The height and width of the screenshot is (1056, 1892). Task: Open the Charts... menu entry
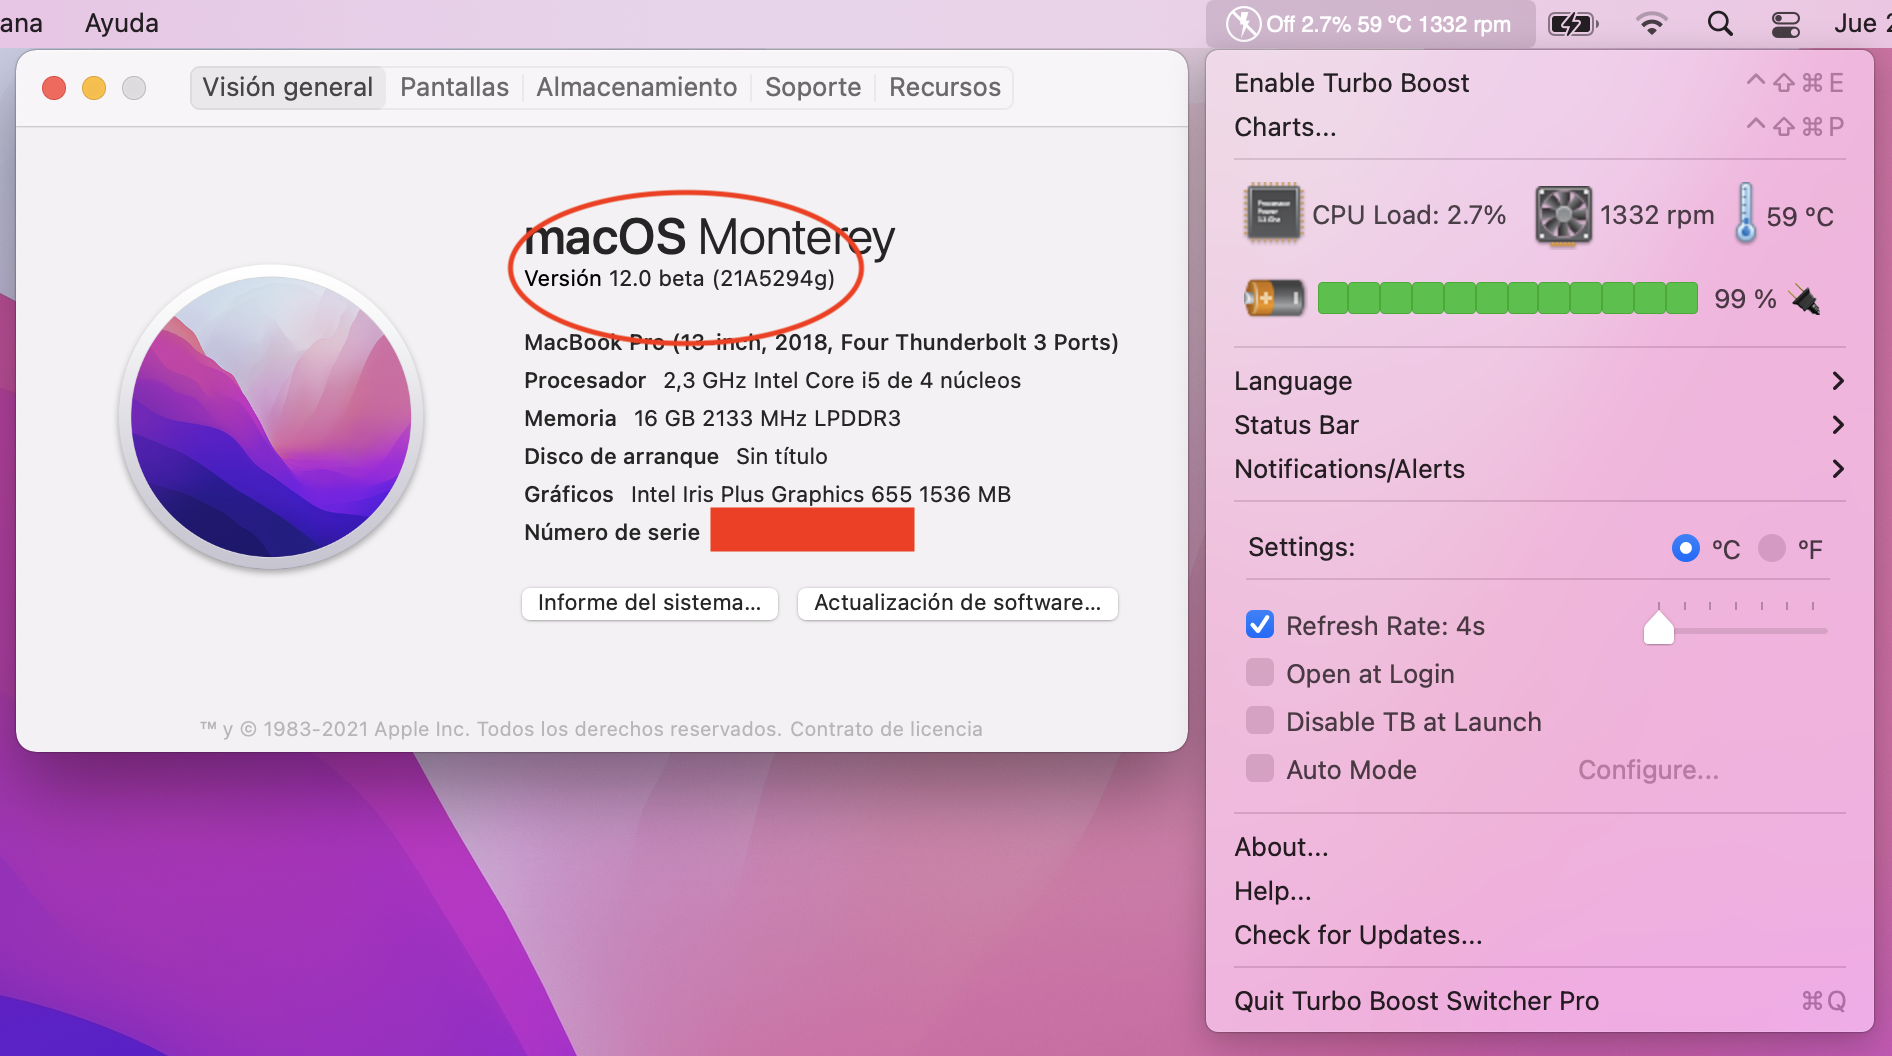coord(1539,127)
